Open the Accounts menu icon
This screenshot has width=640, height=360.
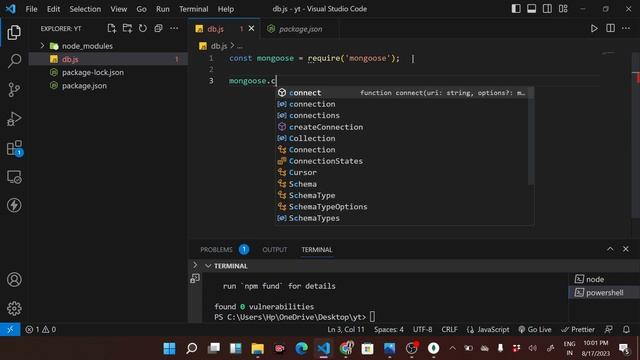point(14,280)
